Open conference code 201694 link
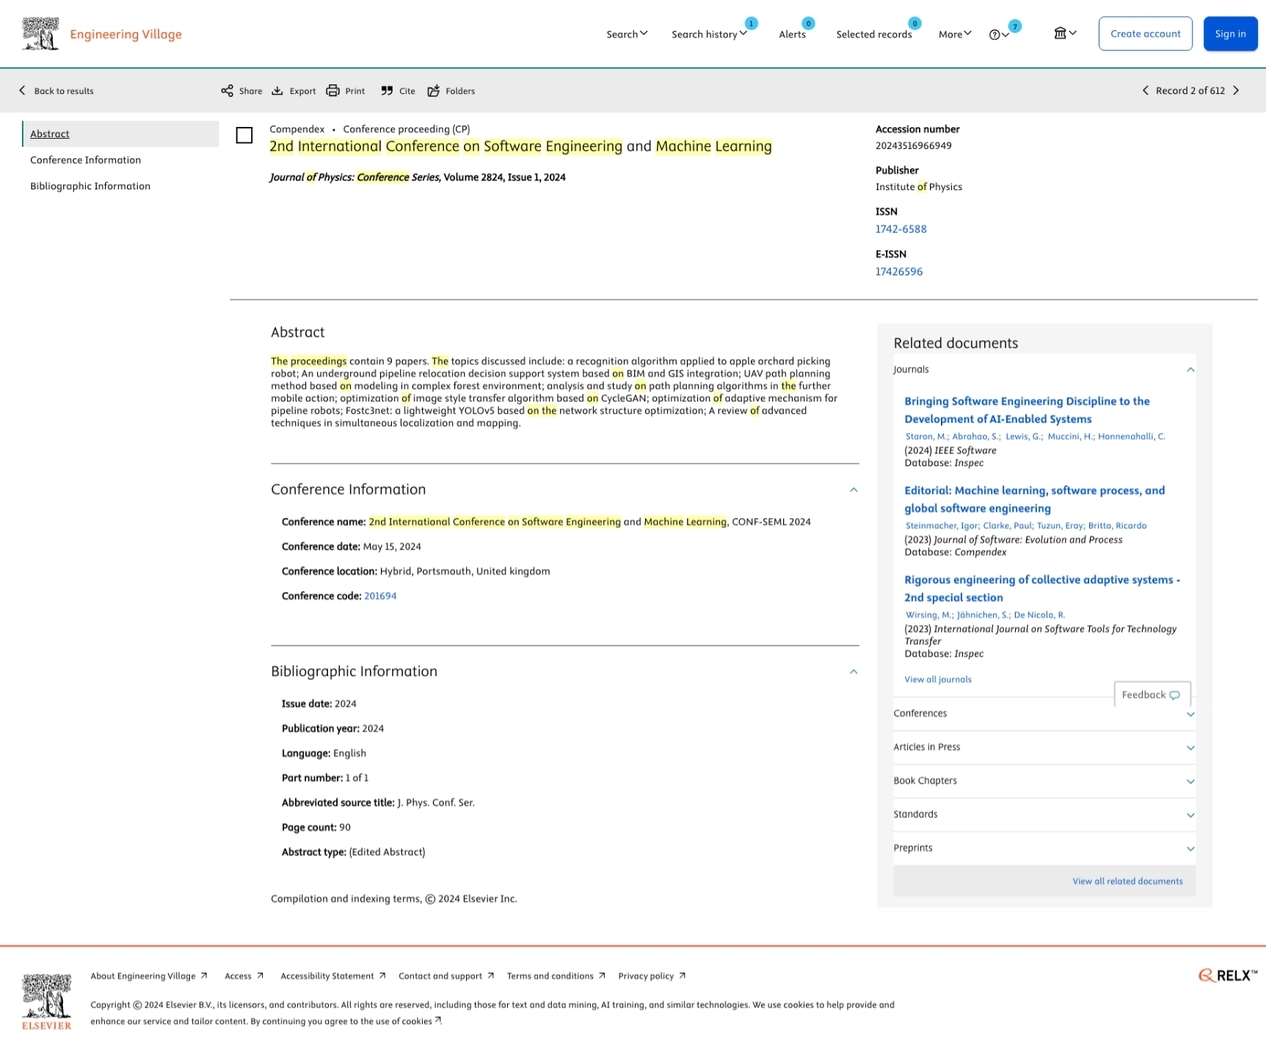This screenshot has width=1266, height=1051. 380,596
